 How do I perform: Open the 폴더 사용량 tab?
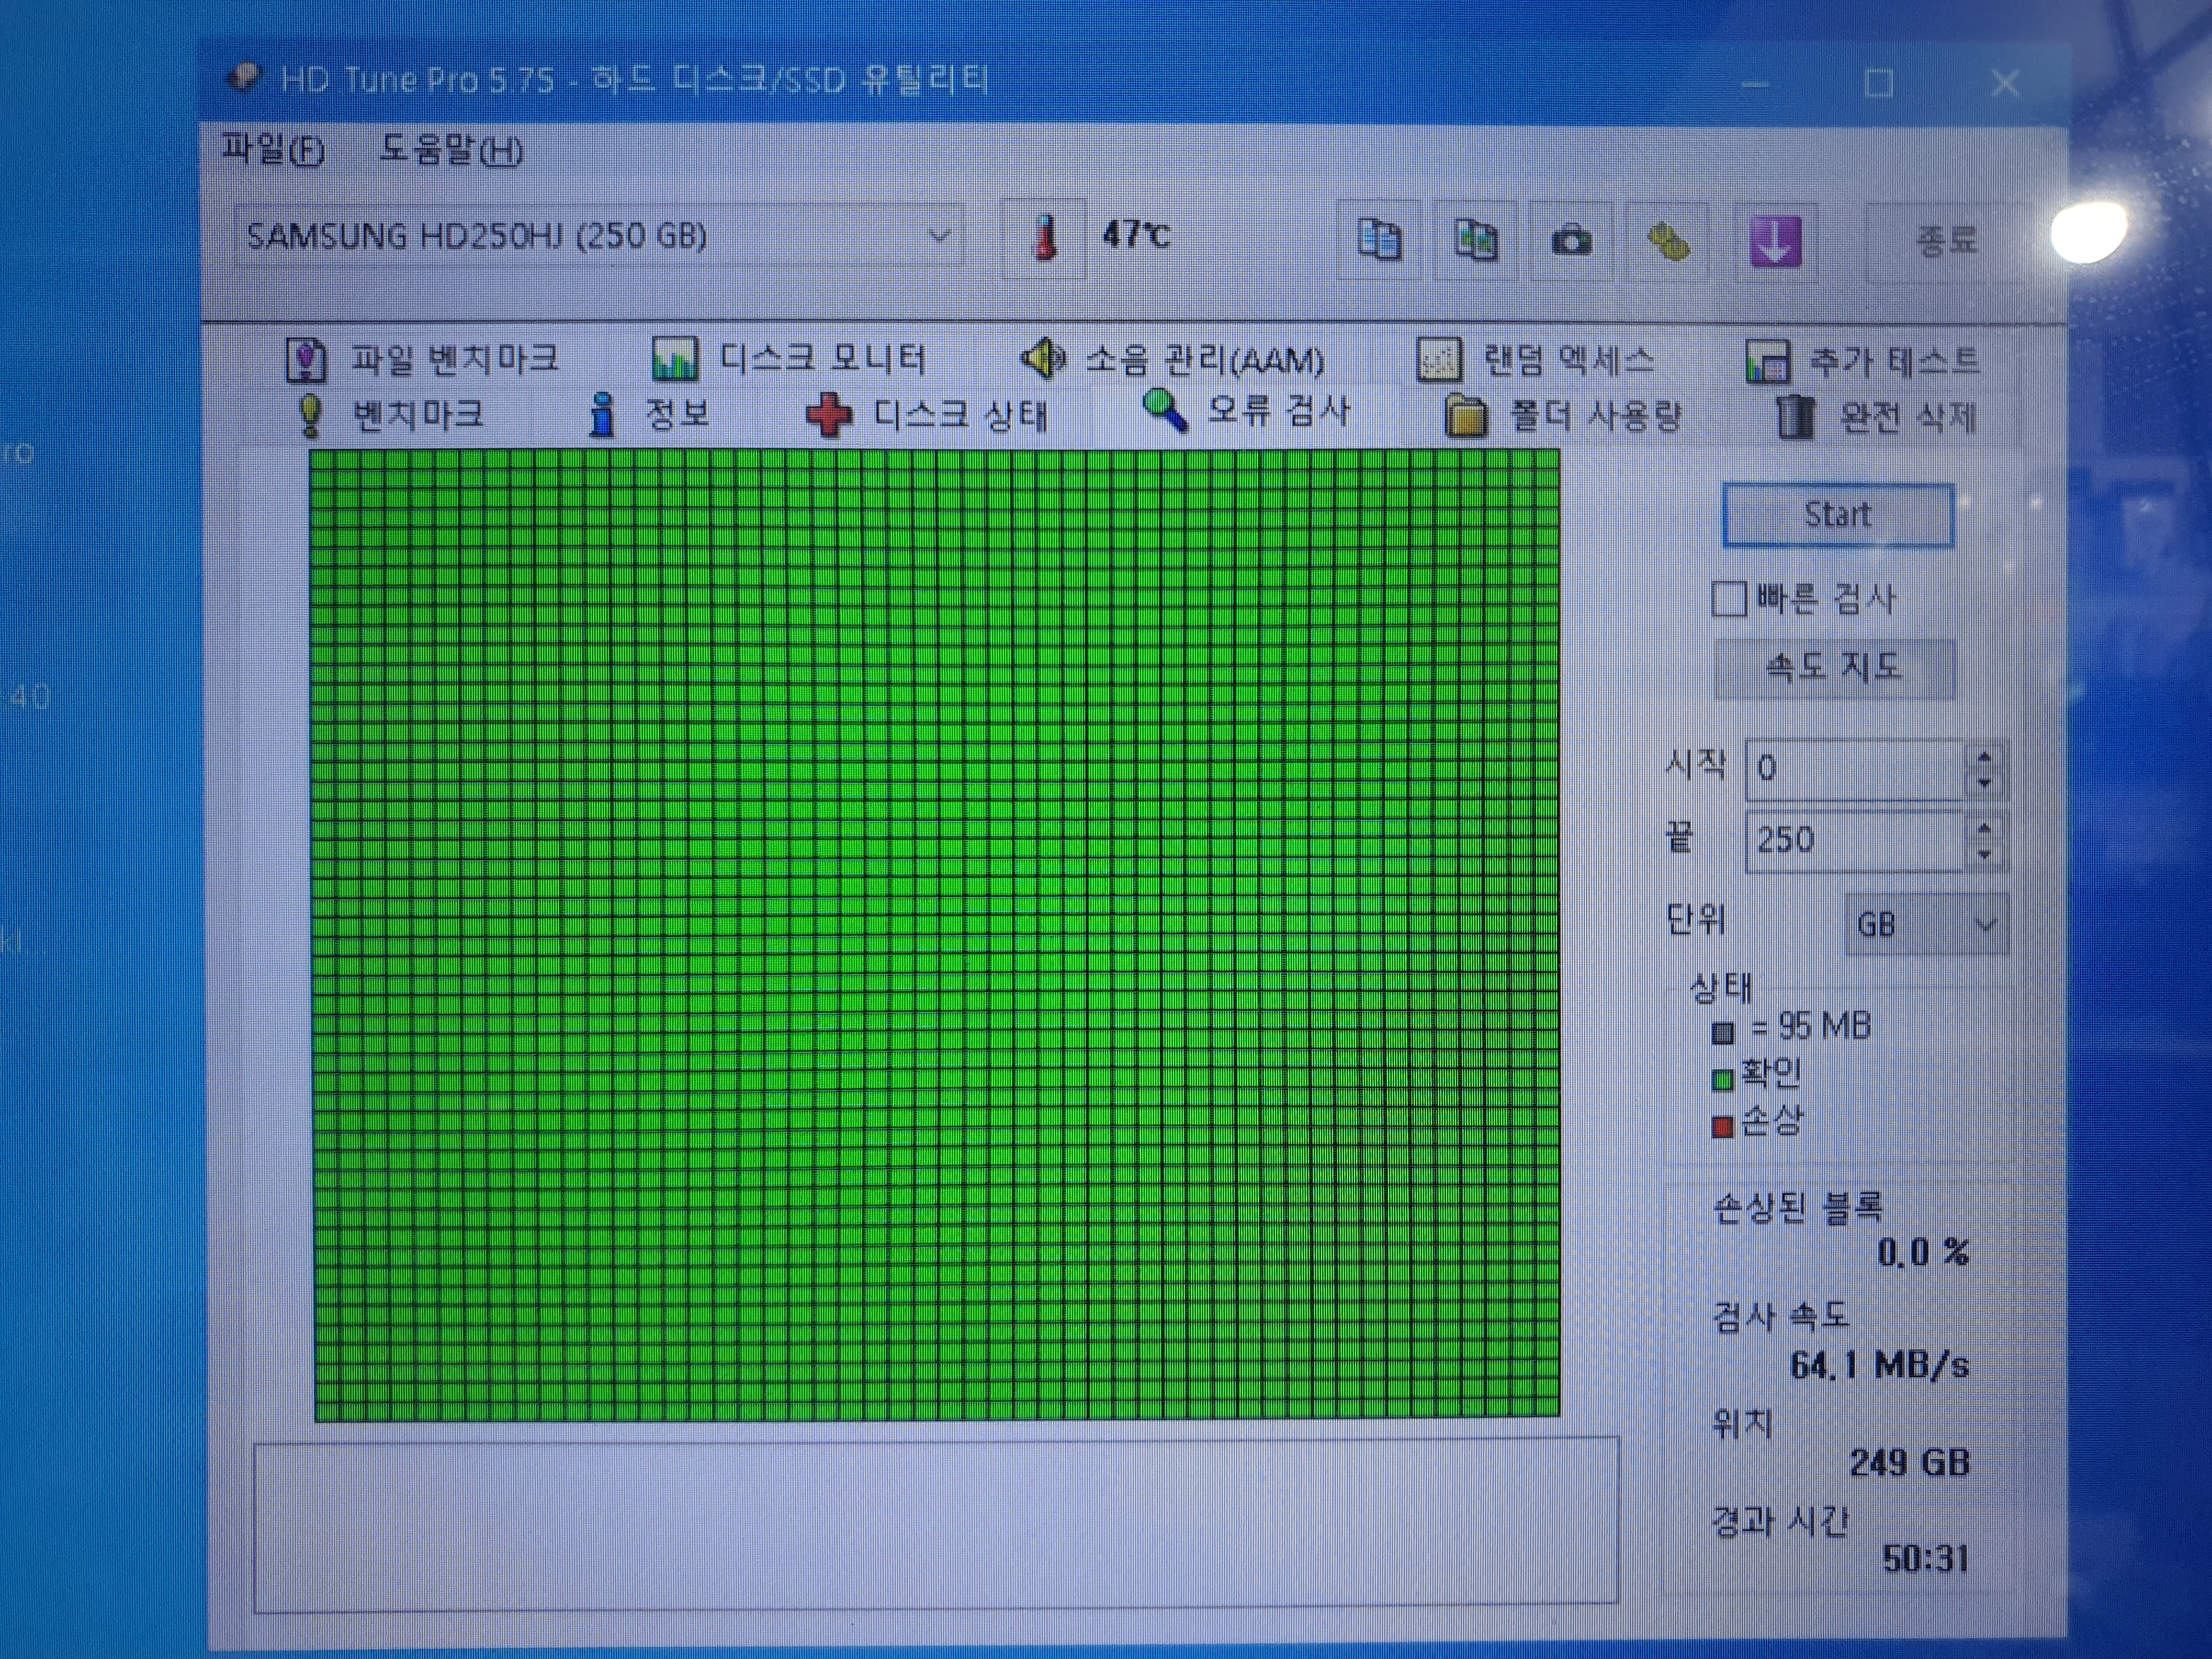coord(1564,416)
